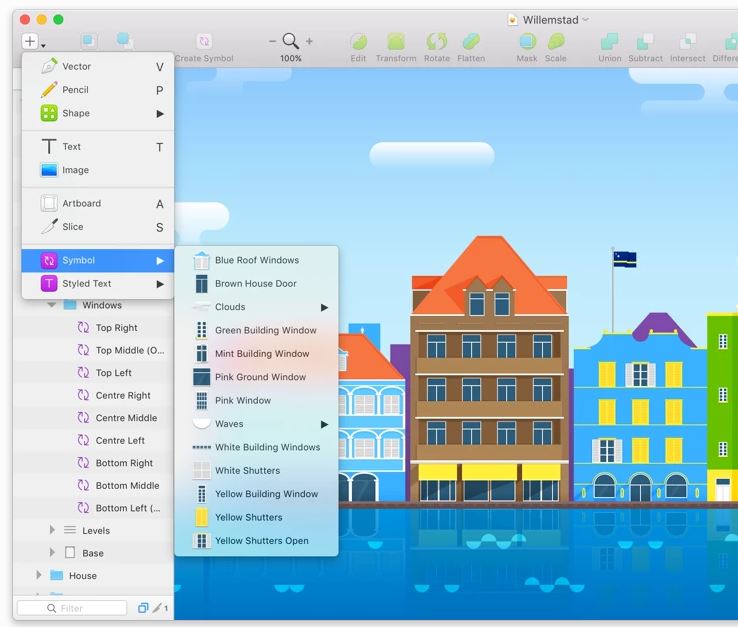Select Text tool in Insert menu
Screen dimensions: 738x627
98,147
